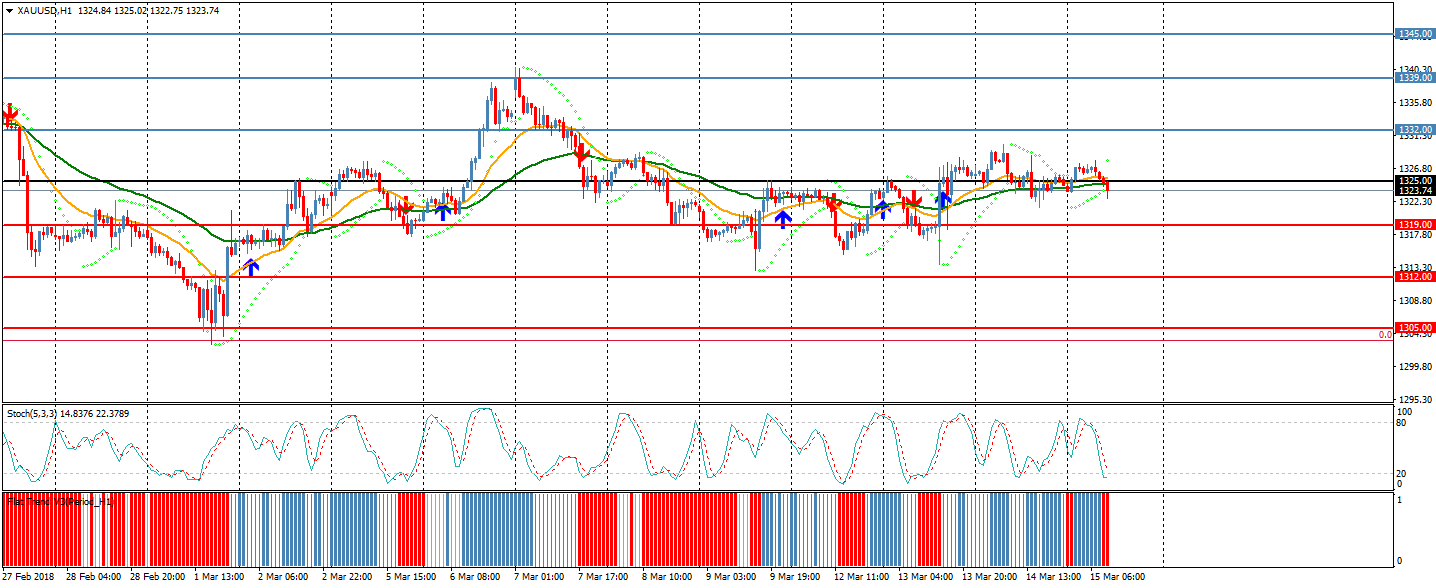This screenshot has height=588, width=1436.
Task: Click the XAUUSD,H1 symbol title text
Action: pyautogui.click(x=45, y=10)
